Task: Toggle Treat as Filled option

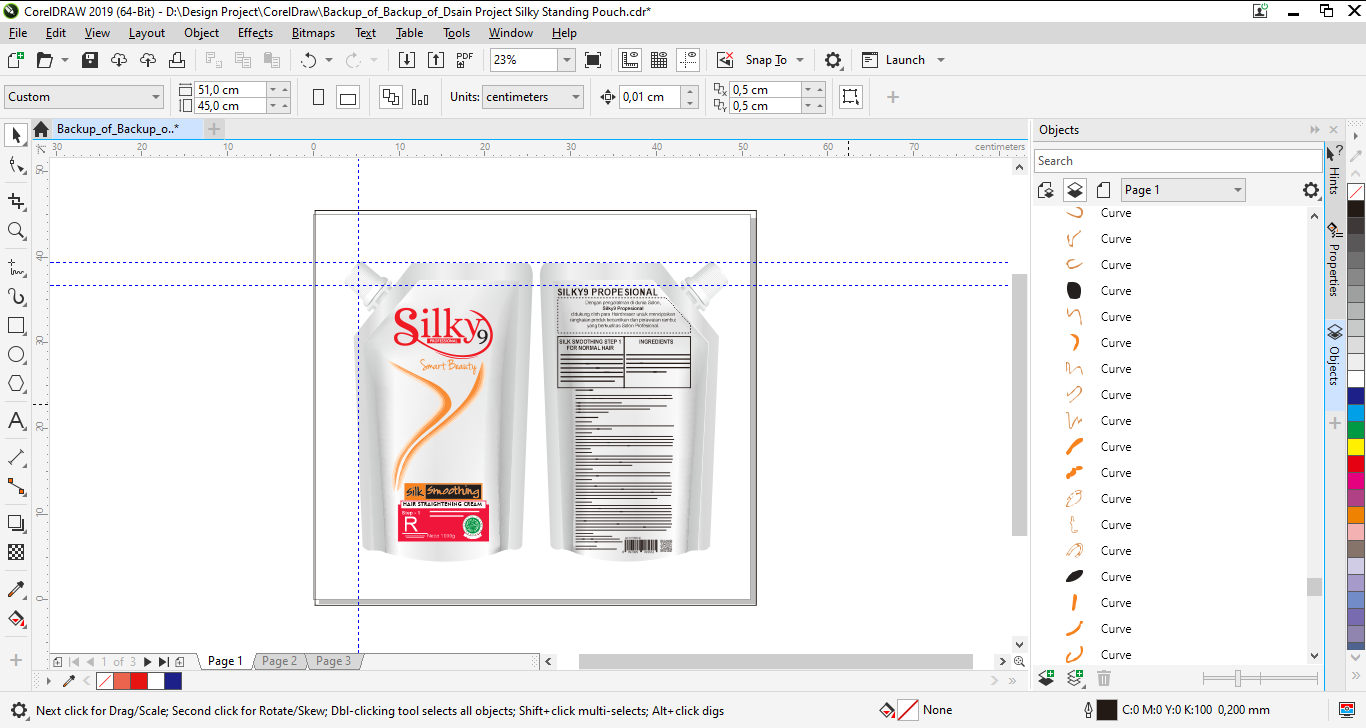Action: pyautogui.click(x=851, y=97)
